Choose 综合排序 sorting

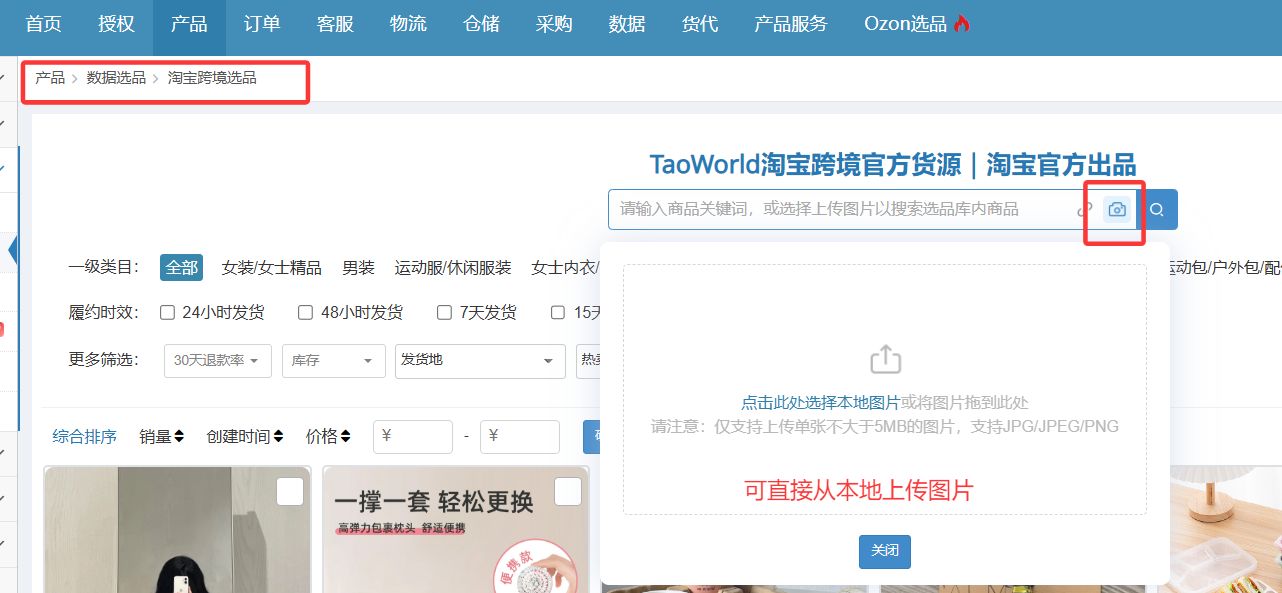pyautogui.click(x=85, y=437)
